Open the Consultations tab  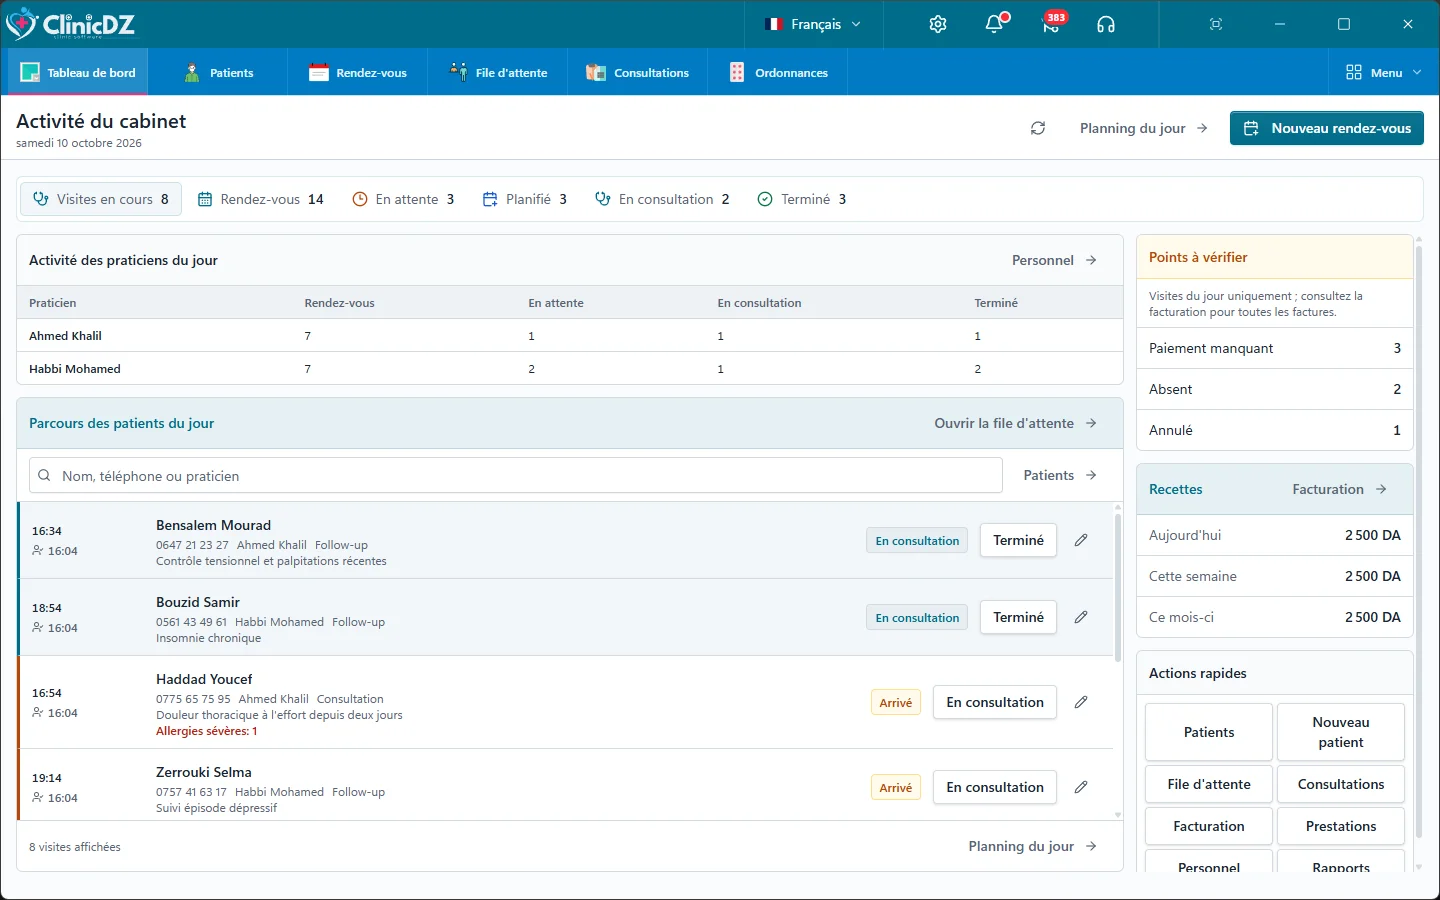click(638, 72)
